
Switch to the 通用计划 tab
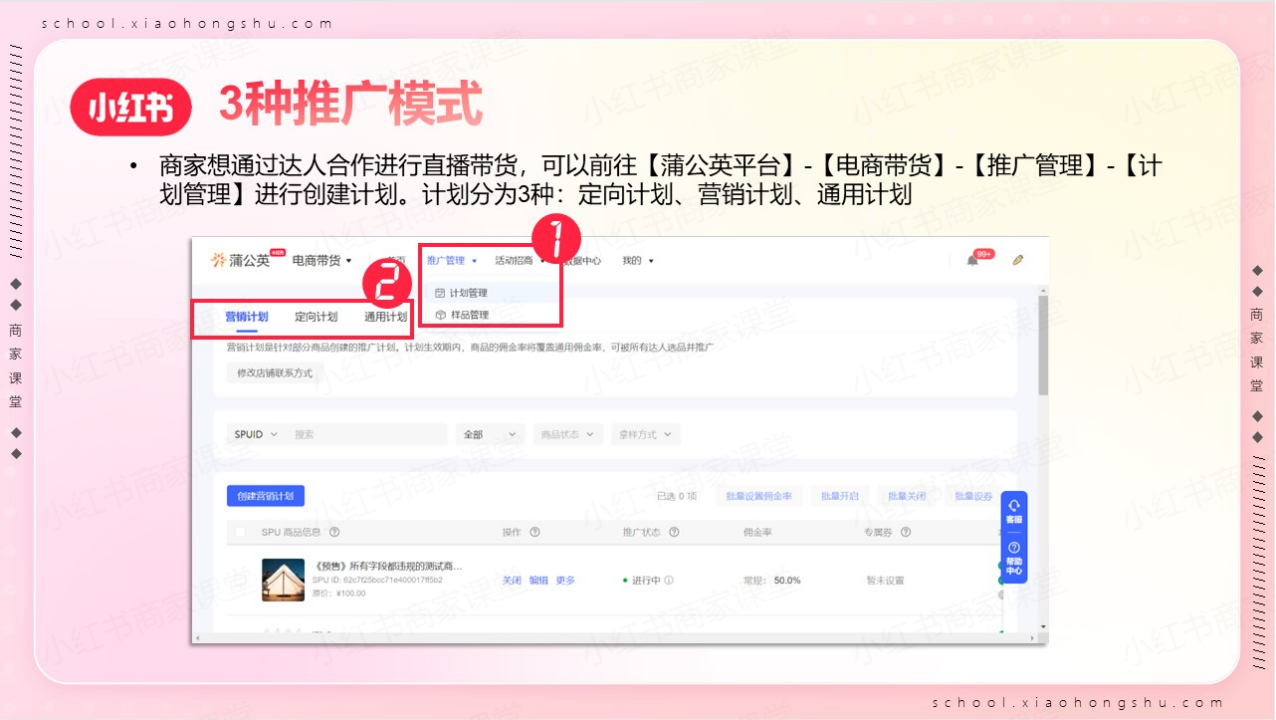tap(385, 317)
